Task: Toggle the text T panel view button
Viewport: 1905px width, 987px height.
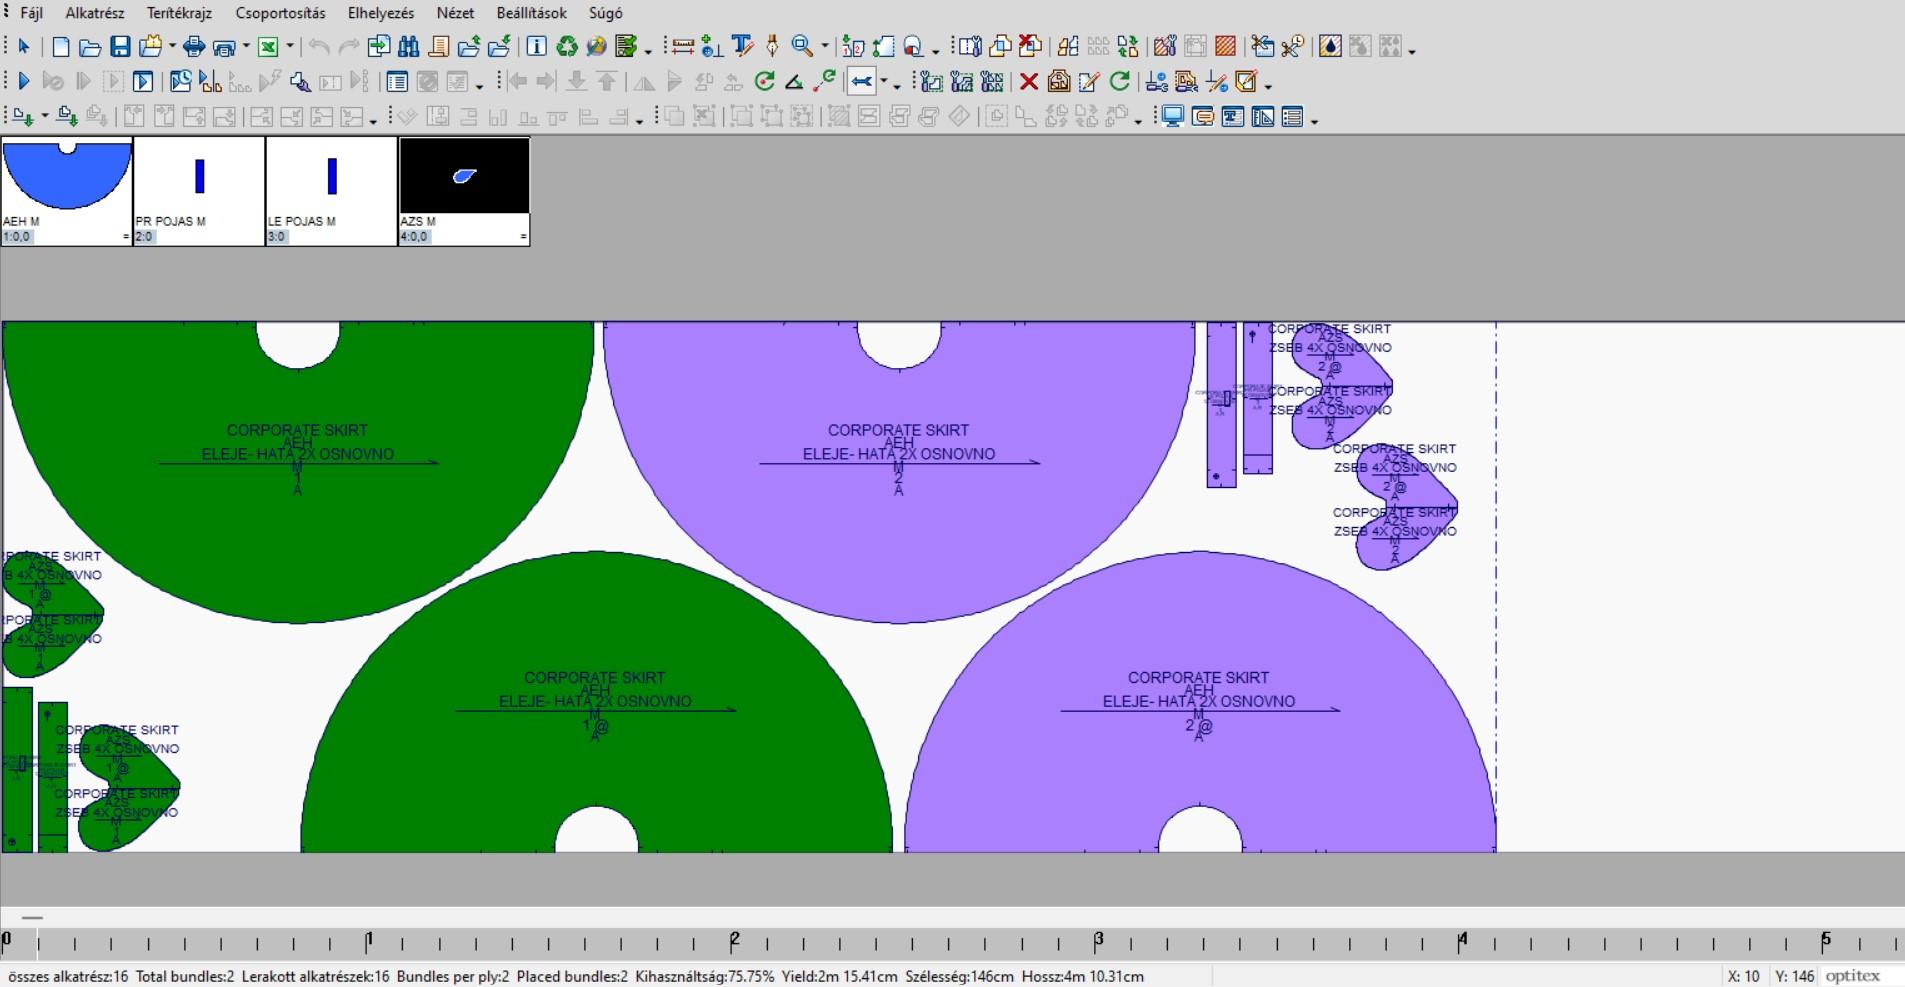Action: [1232, 117]
